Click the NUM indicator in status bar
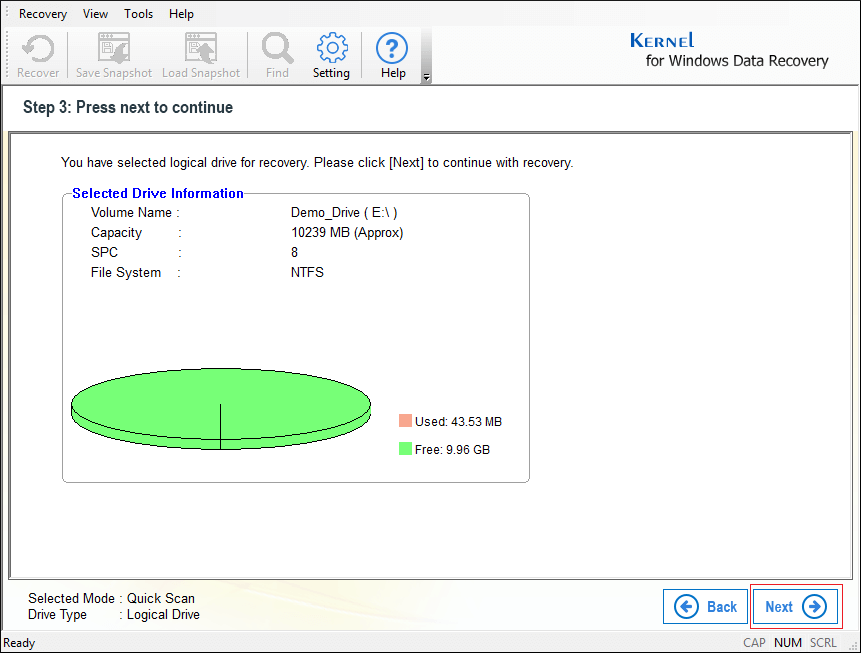861x653 pixels. [x=788, y=643]
